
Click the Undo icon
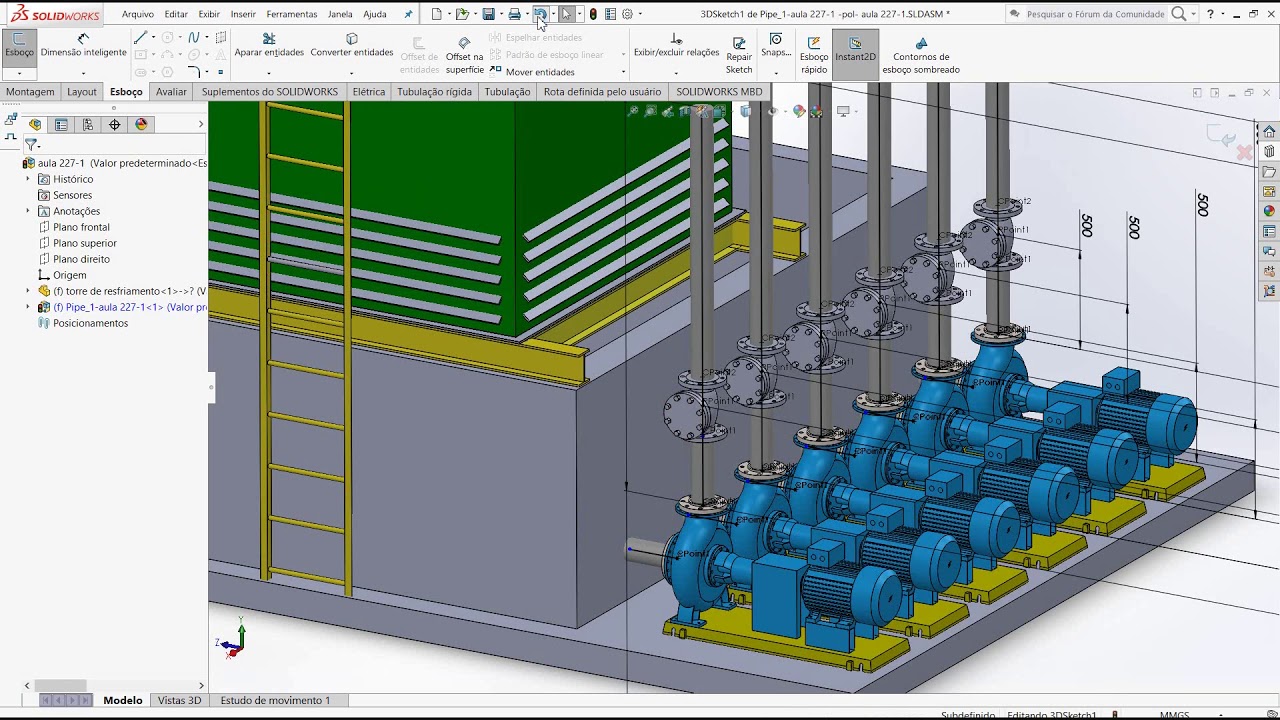(540, 14)
